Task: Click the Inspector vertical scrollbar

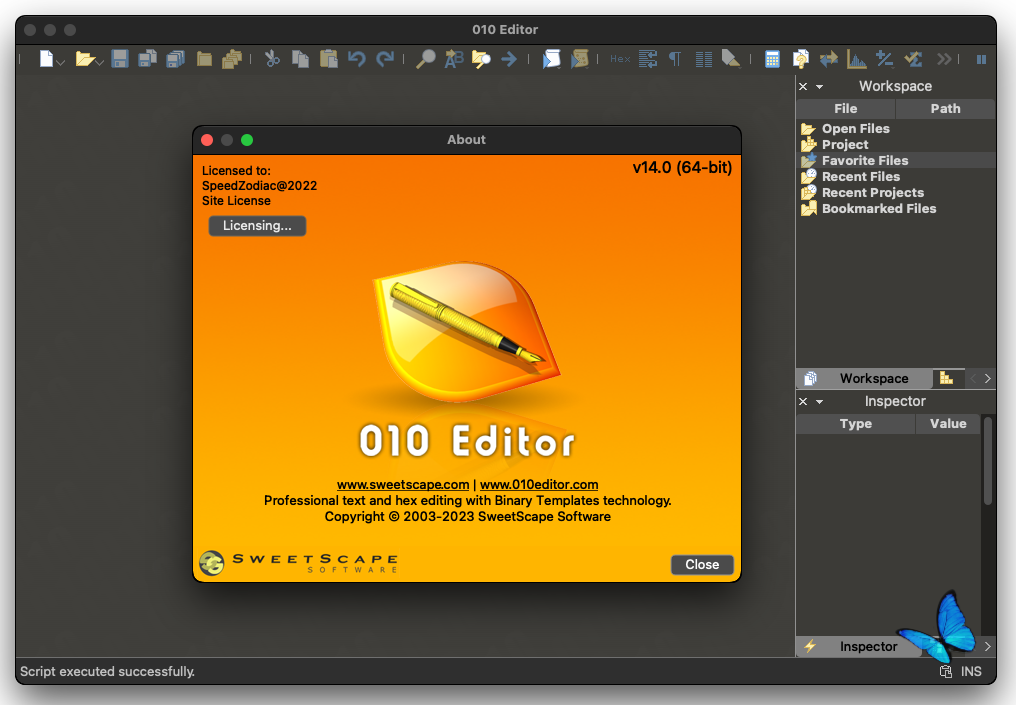Action: point(987,461)
